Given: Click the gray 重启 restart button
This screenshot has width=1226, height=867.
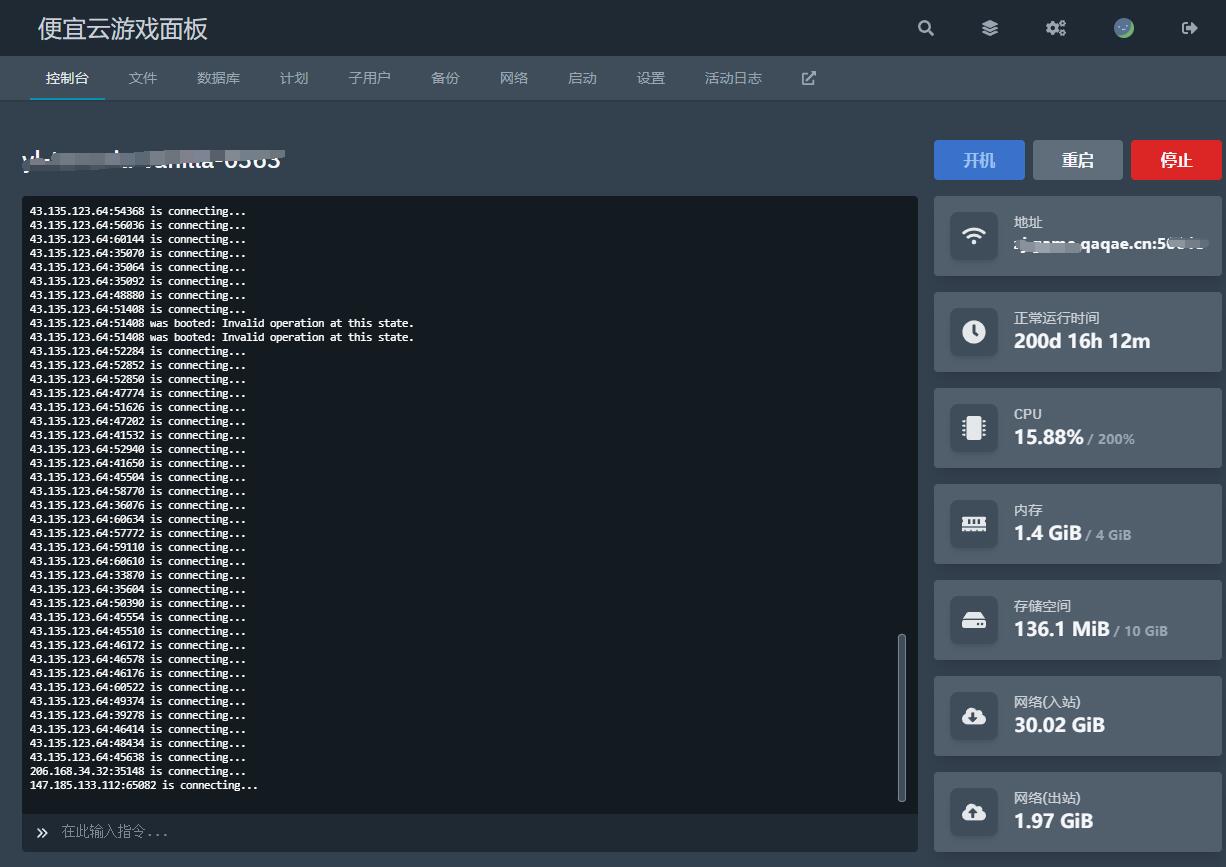Looking at the screenshot, I should click(1078, 160).
